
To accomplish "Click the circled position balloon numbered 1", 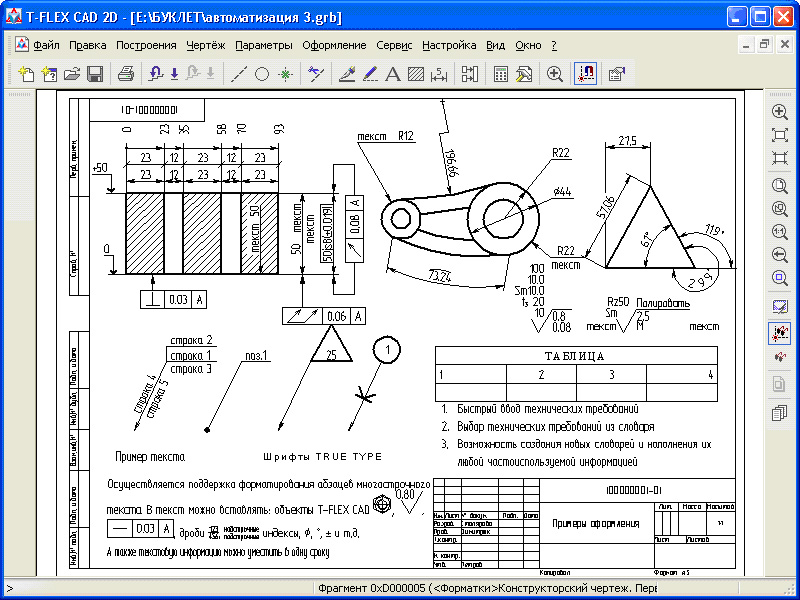I will point(387,350).
